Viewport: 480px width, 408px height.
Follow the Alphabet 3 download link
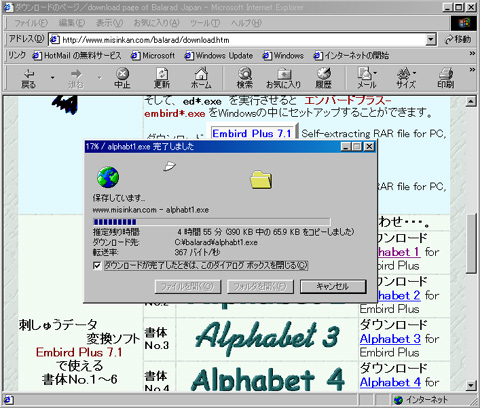click(390, 339)
